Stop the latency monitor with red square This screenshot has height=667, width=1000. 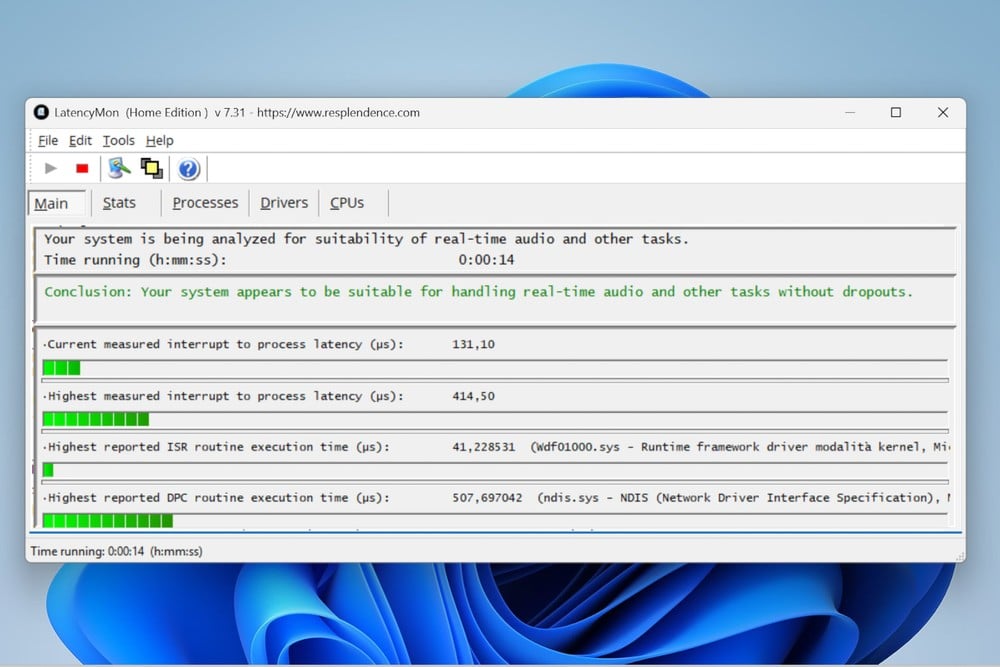pos(82,168)
